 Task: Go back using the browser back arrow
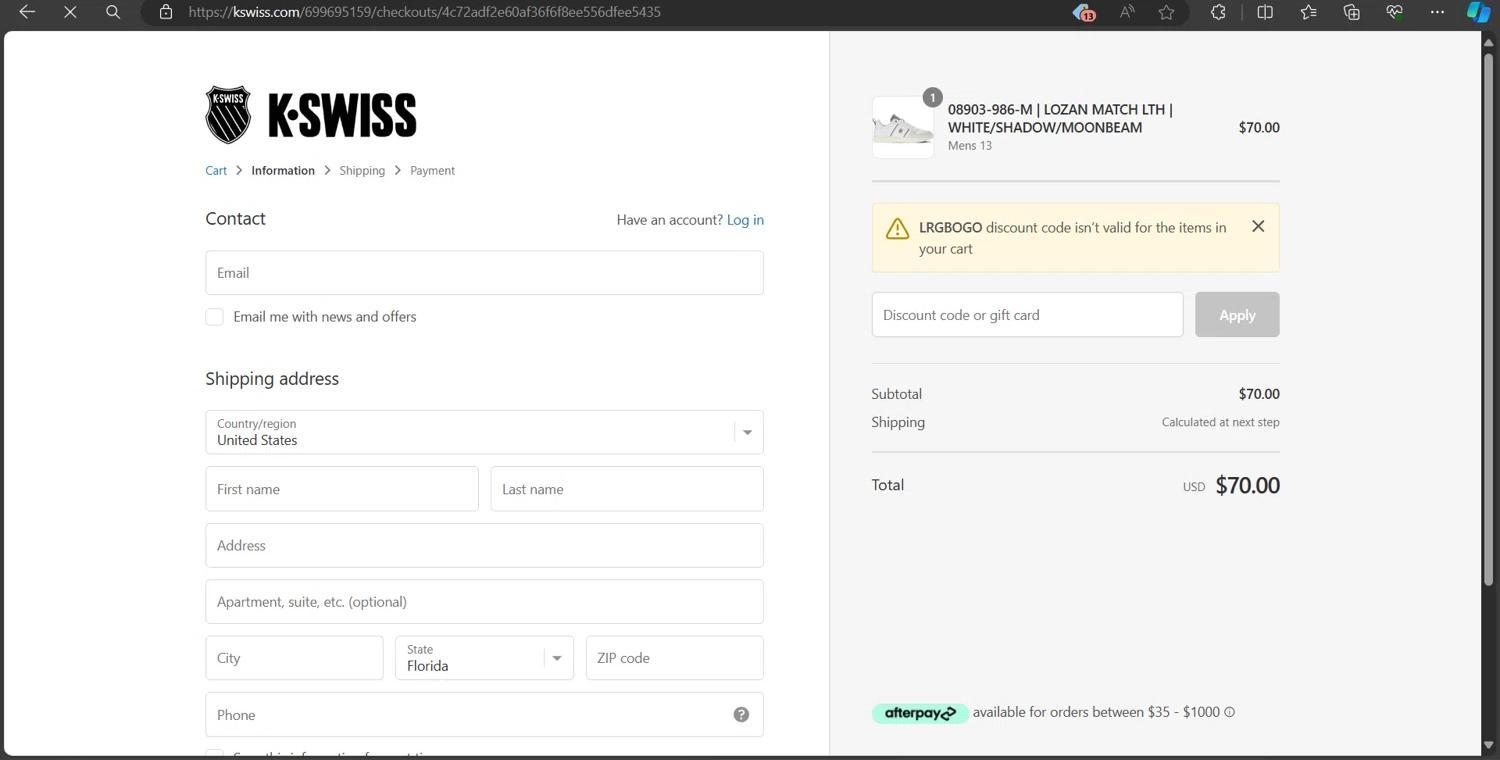pyautogui.click(x=27, y=12)
